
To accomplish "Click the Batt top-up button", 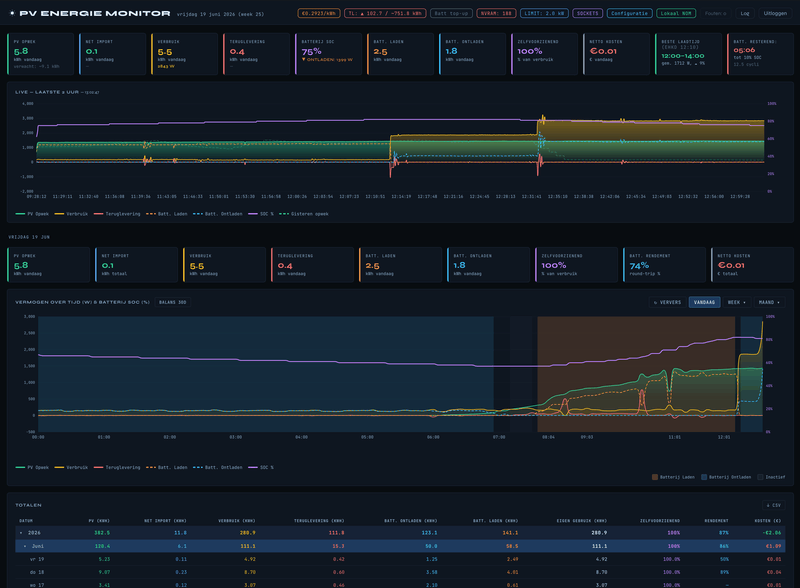I will [451, 13].
